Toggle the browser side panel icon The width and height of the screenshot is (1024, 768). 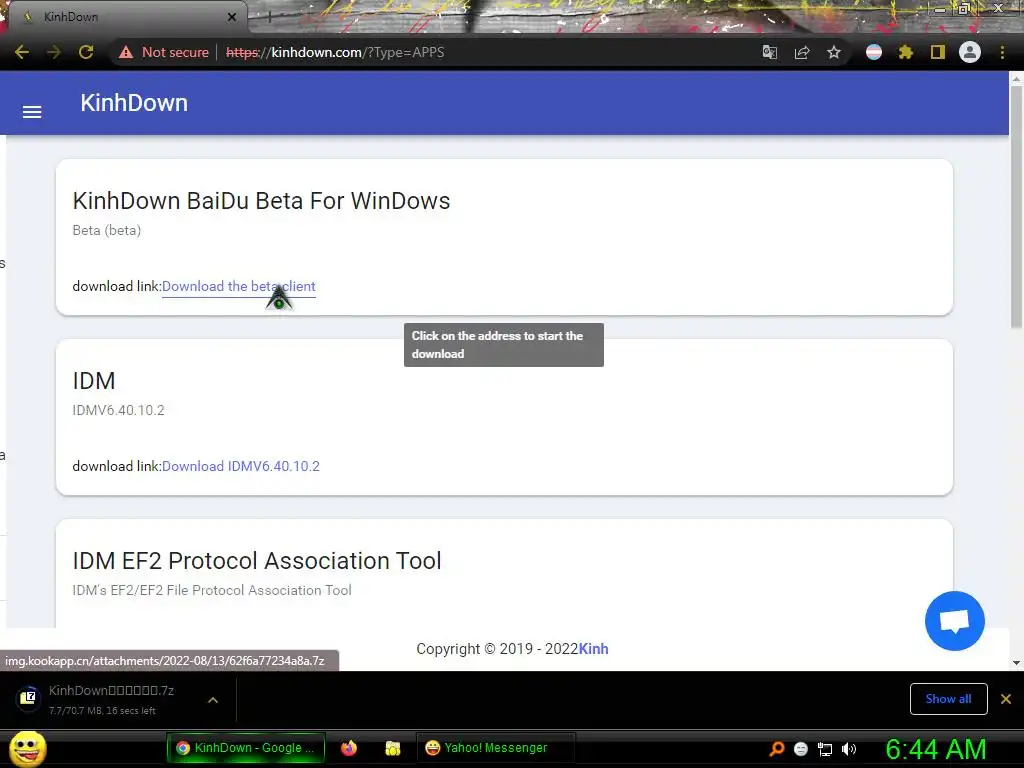(938, 52)
